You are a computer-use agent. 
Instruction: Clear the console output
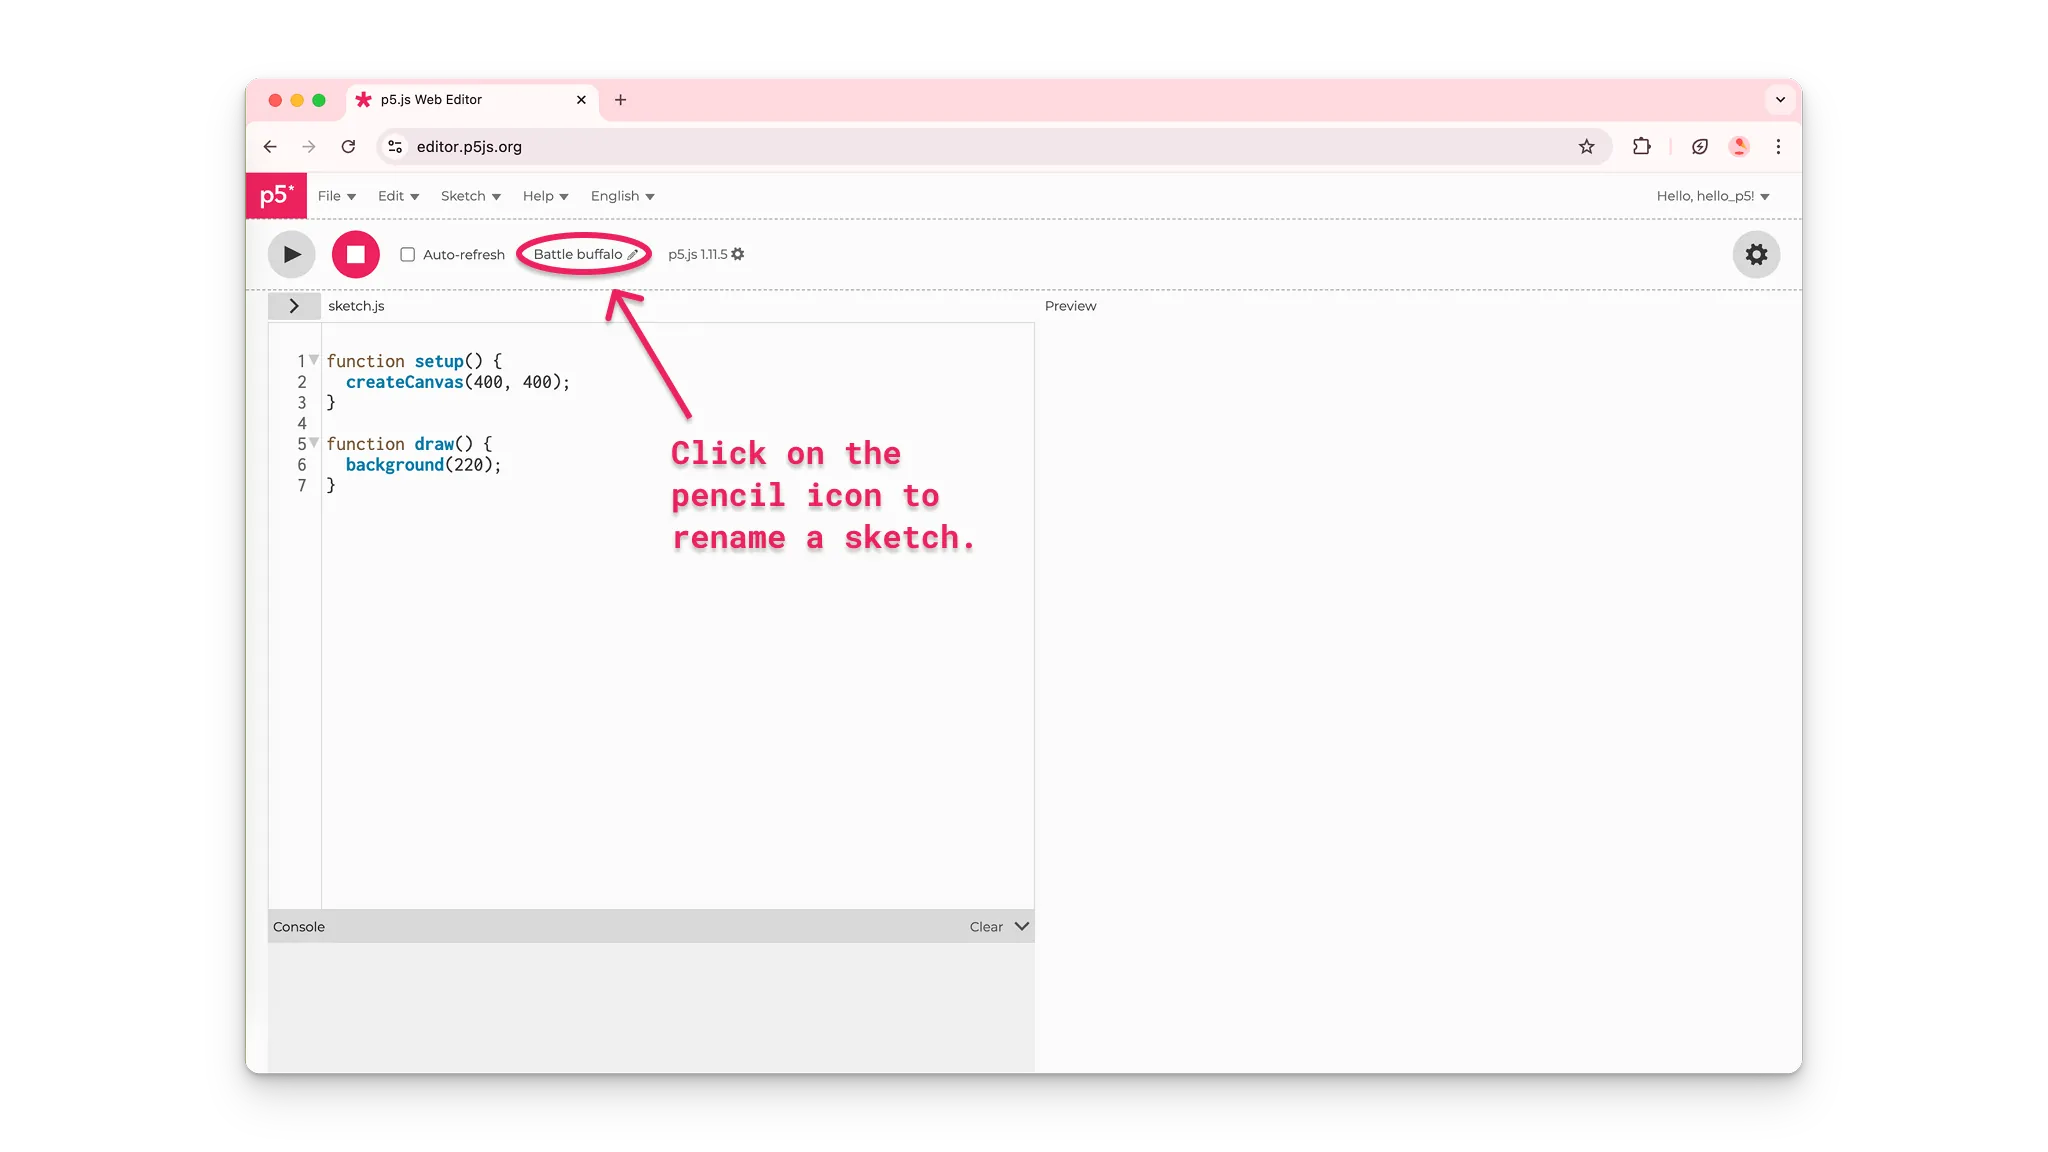(x=984, y=927)
